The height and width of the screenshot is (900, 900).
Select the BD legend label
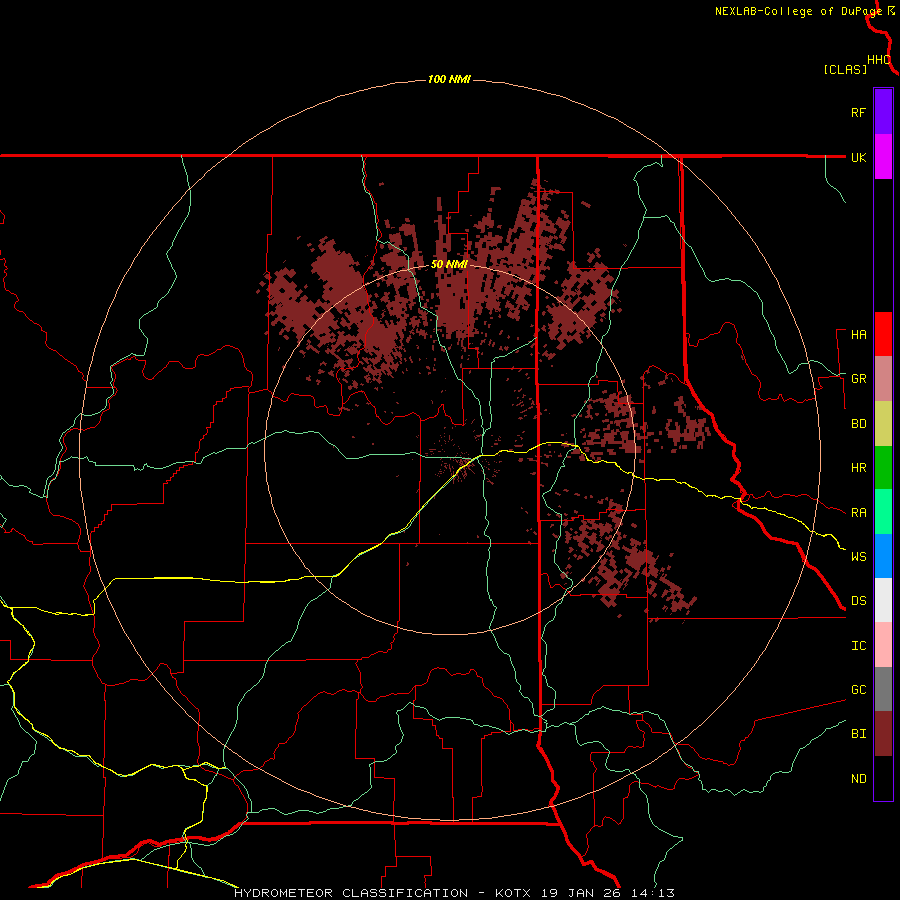[x=858, y=424]
